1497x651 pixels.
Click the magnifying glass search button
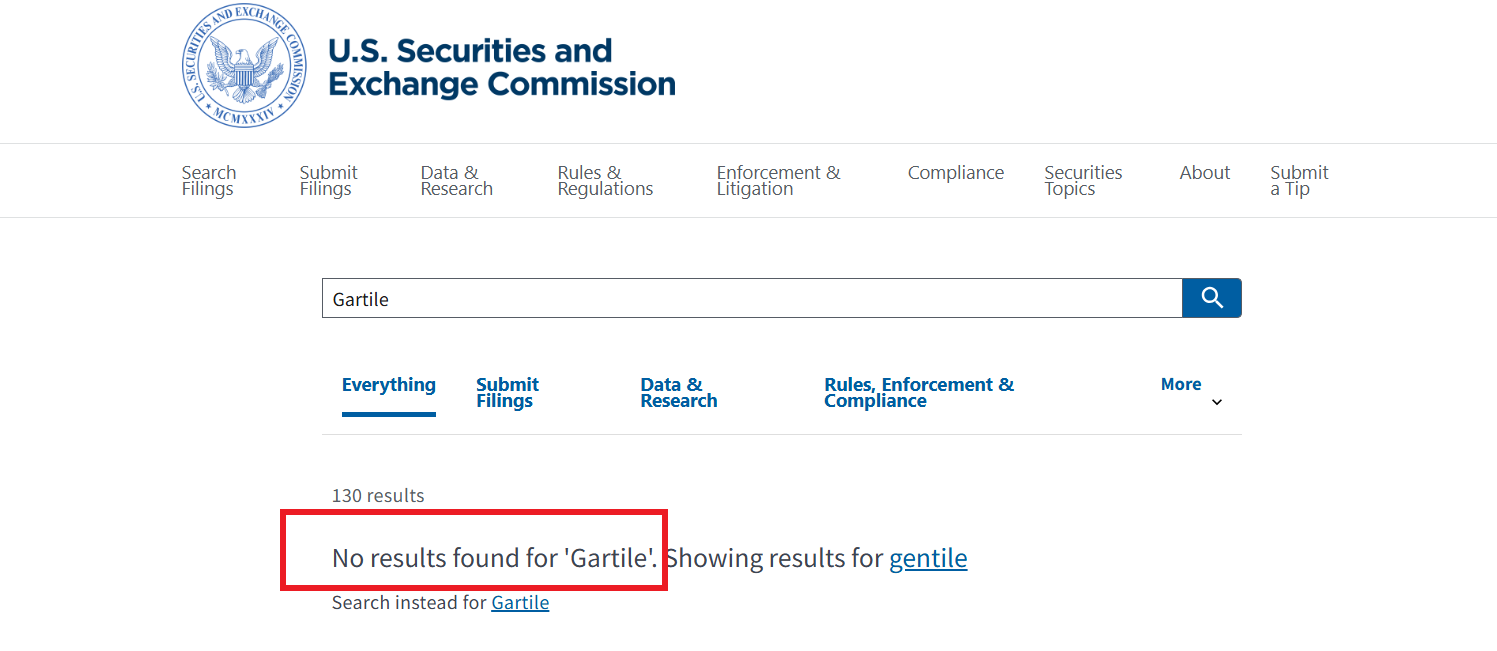click(x=1212, y=298)
